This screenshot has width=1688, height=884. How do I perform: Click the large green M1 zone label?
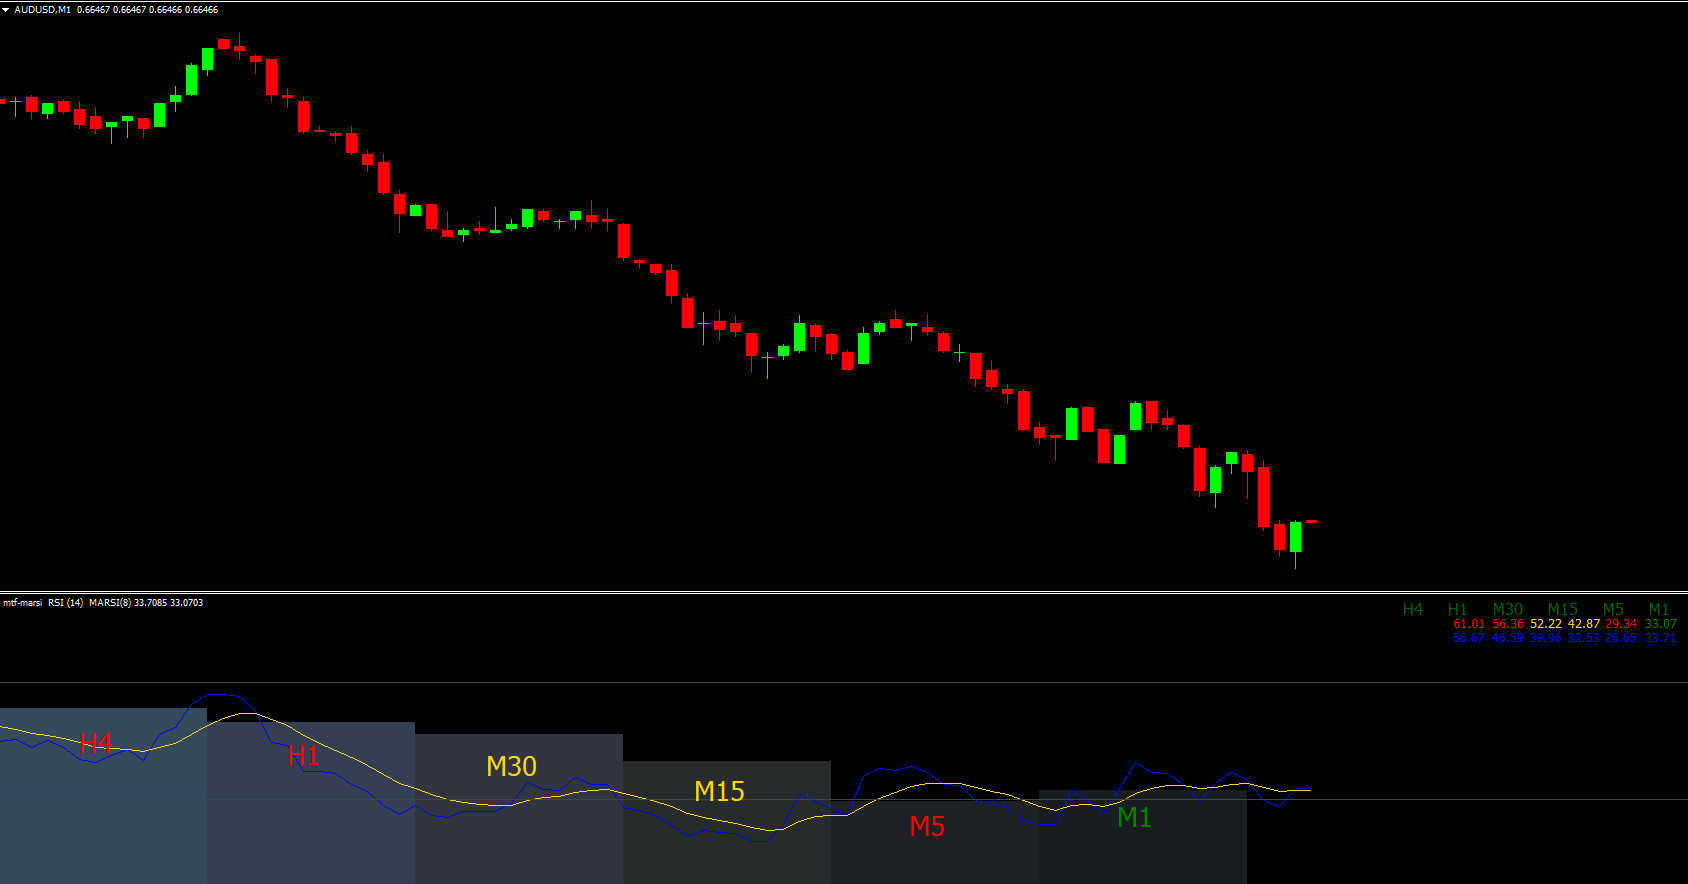pos(1134,818)
